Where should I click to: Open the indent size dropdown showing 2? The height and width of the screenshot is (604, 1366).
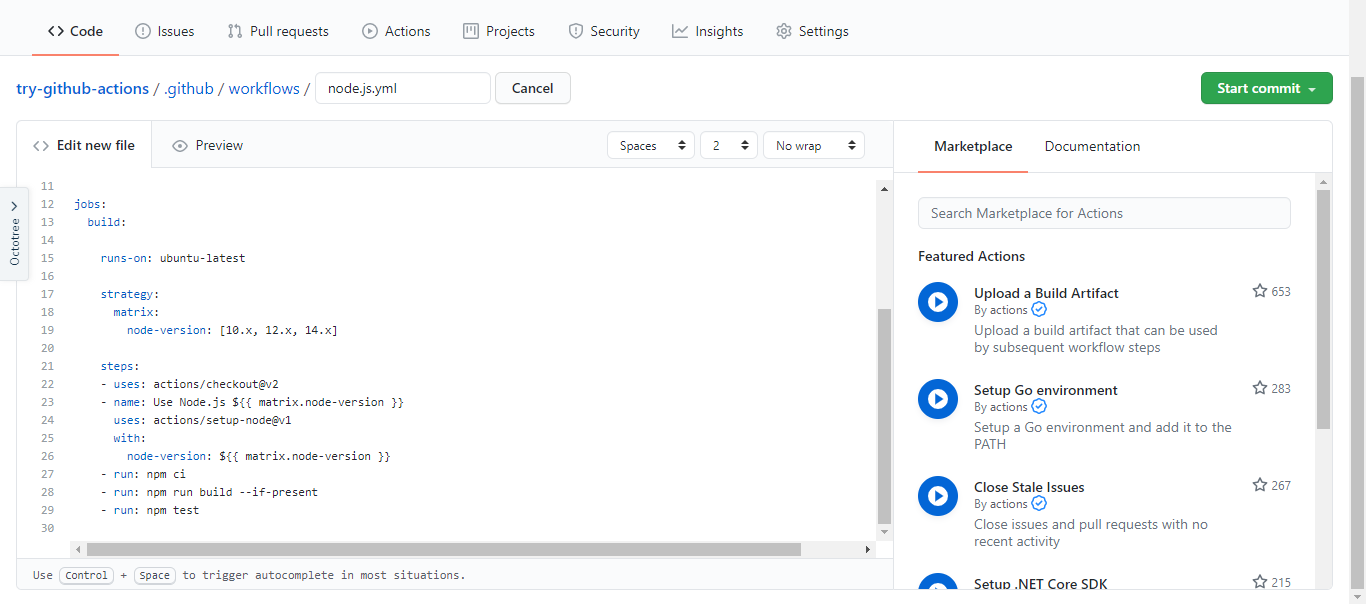tap(728, 146)
